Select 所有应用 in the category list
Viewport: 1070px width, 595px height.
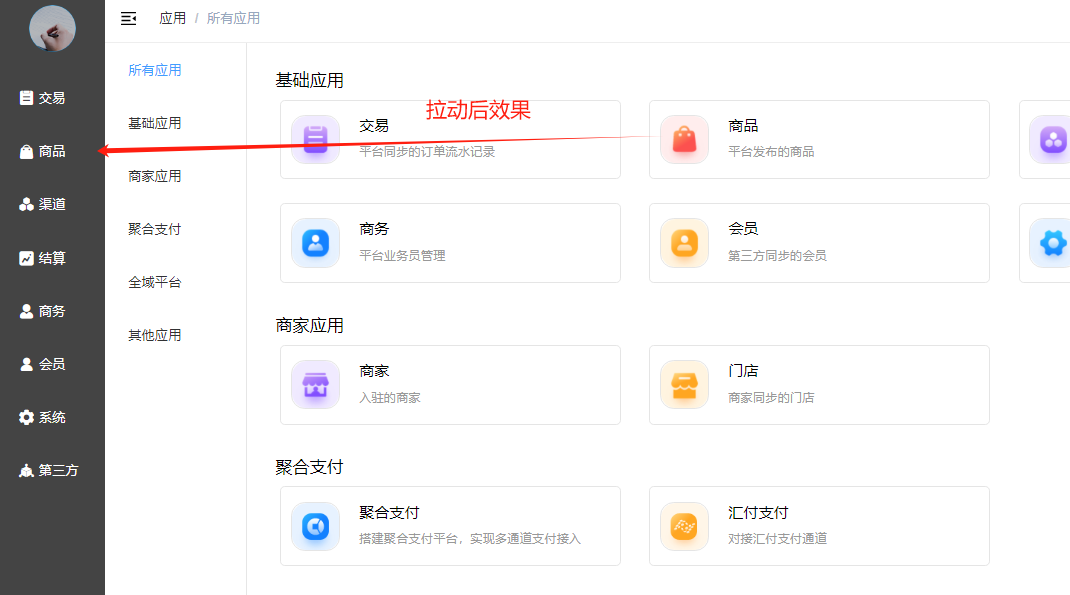point(155,70)
